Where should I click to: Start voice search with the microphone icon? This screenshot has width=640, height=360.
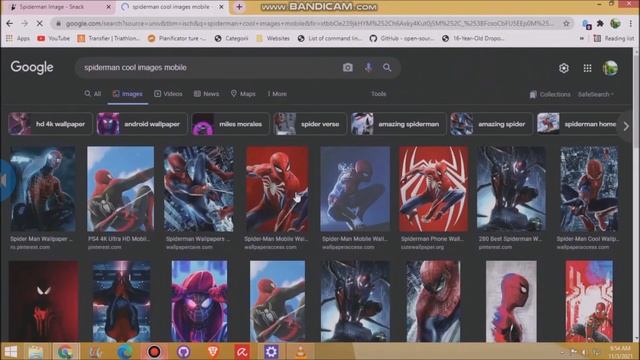pos(368,67)
